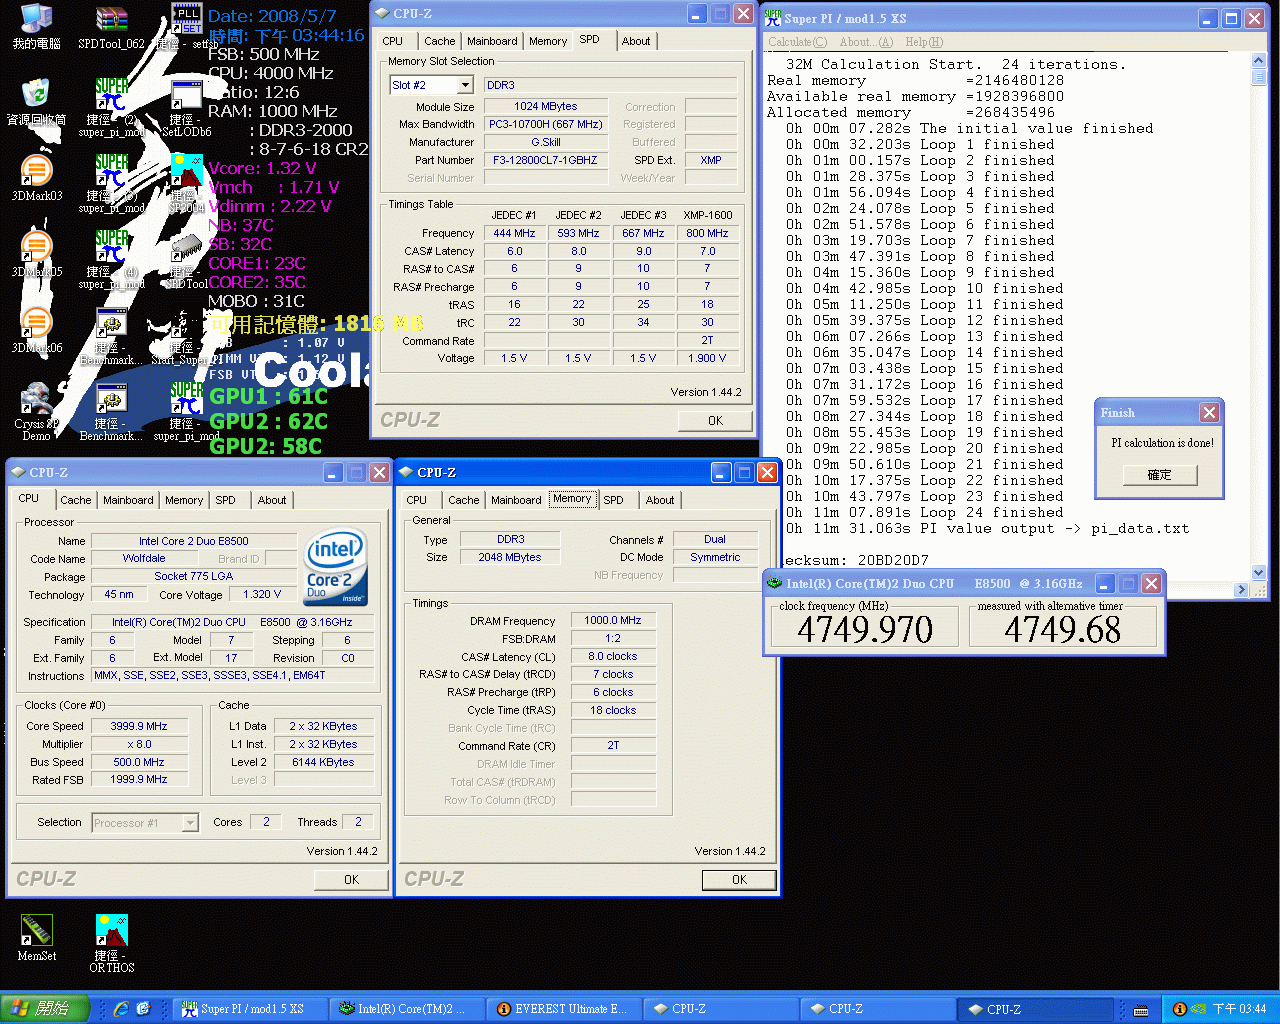Click the EVEREST system tray icon
This screenshot has width=1280, height=1024.
(1179, 1009)
